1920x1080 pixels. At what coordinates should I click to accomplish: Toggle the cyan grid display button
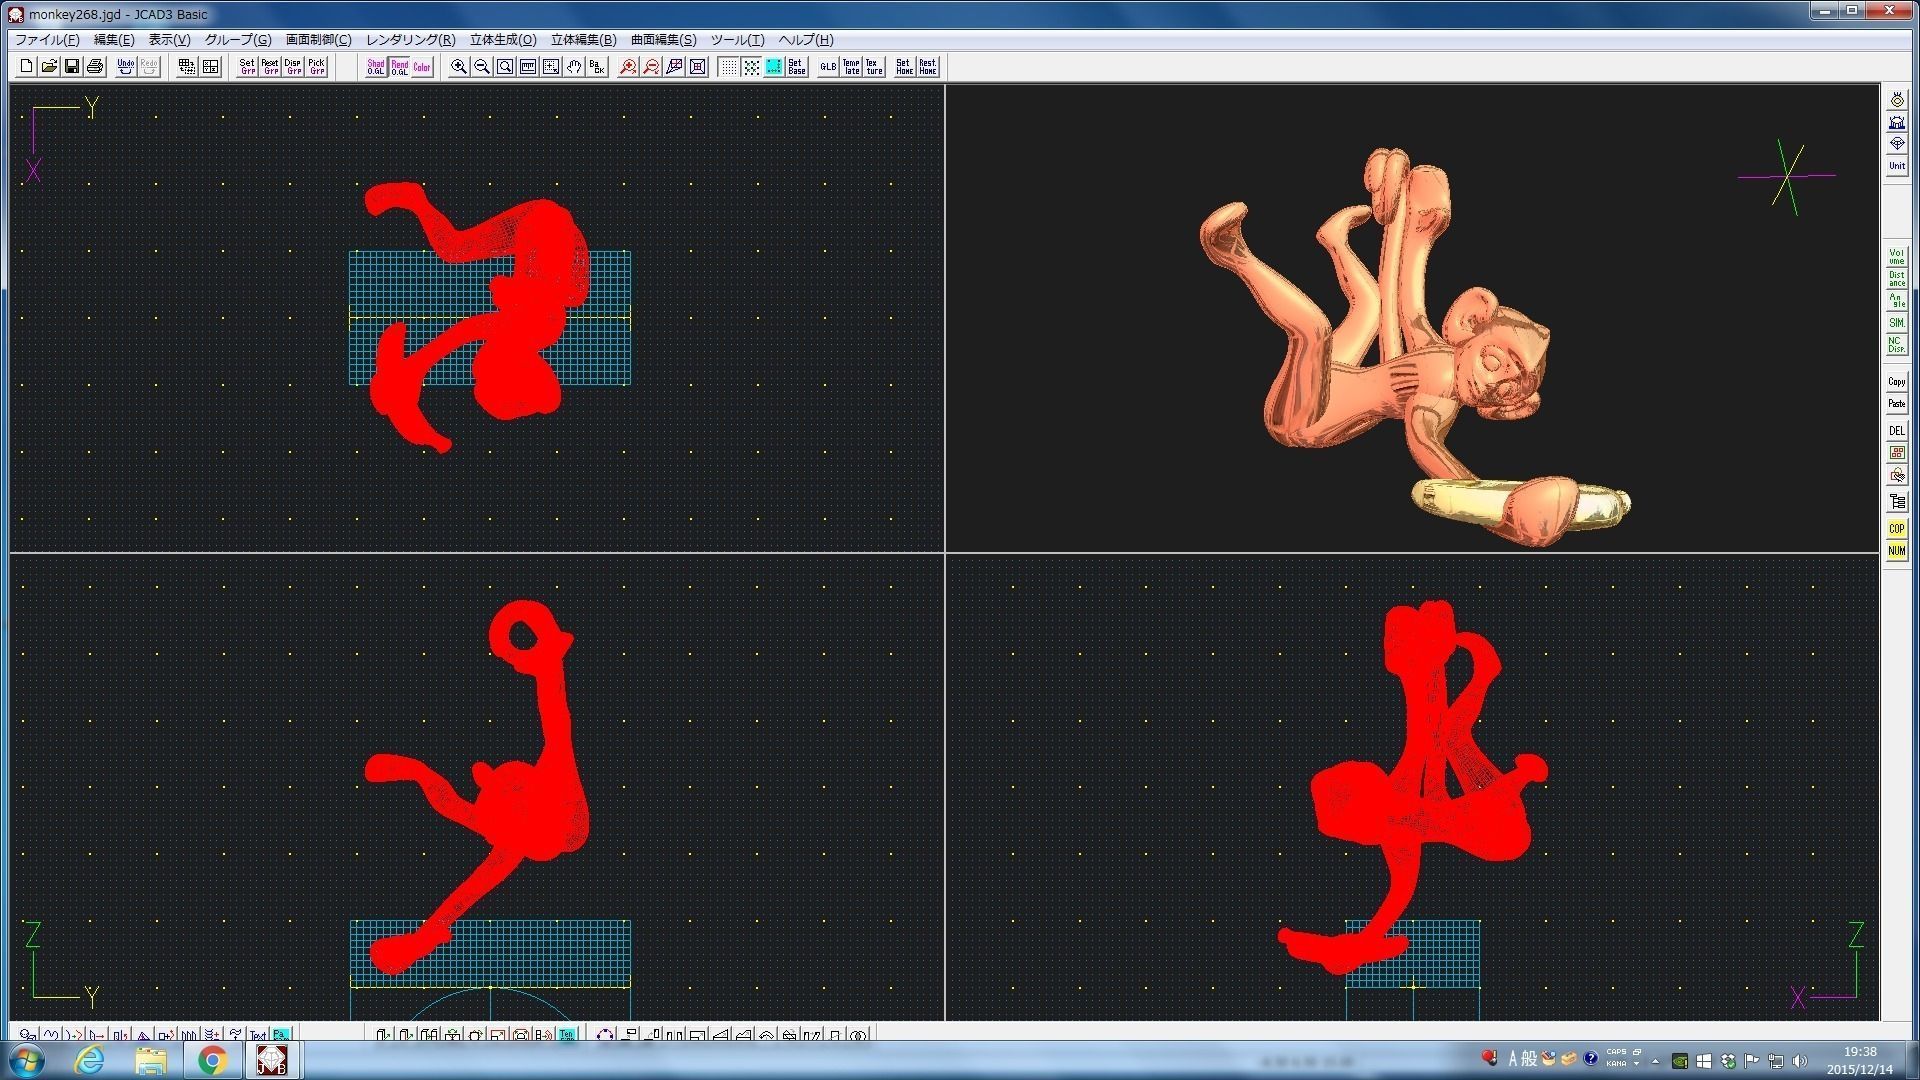point(774,67)
